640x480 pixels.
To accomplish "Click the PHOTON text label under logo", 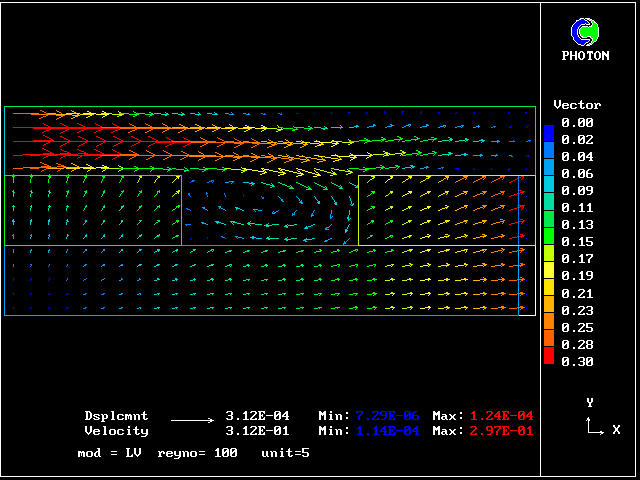I will pos(585,56).
